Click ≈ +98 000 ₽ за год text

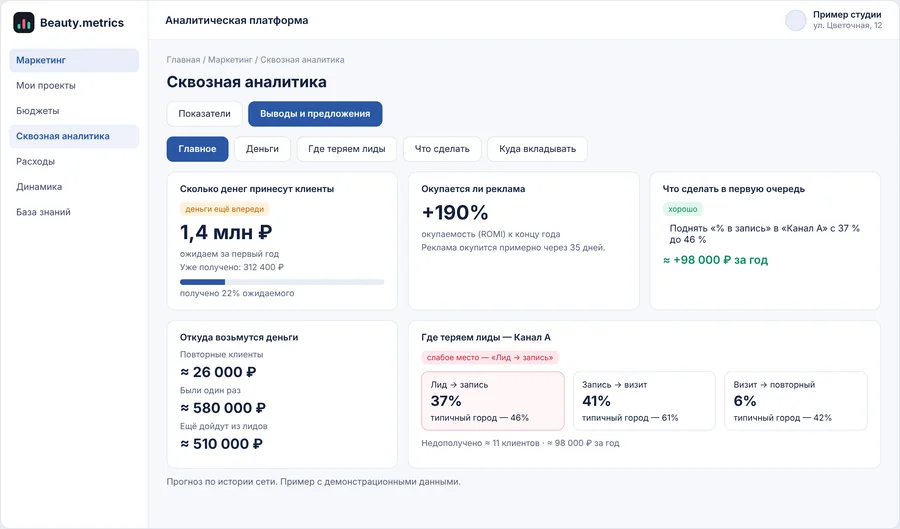click(x=715, y=260)
